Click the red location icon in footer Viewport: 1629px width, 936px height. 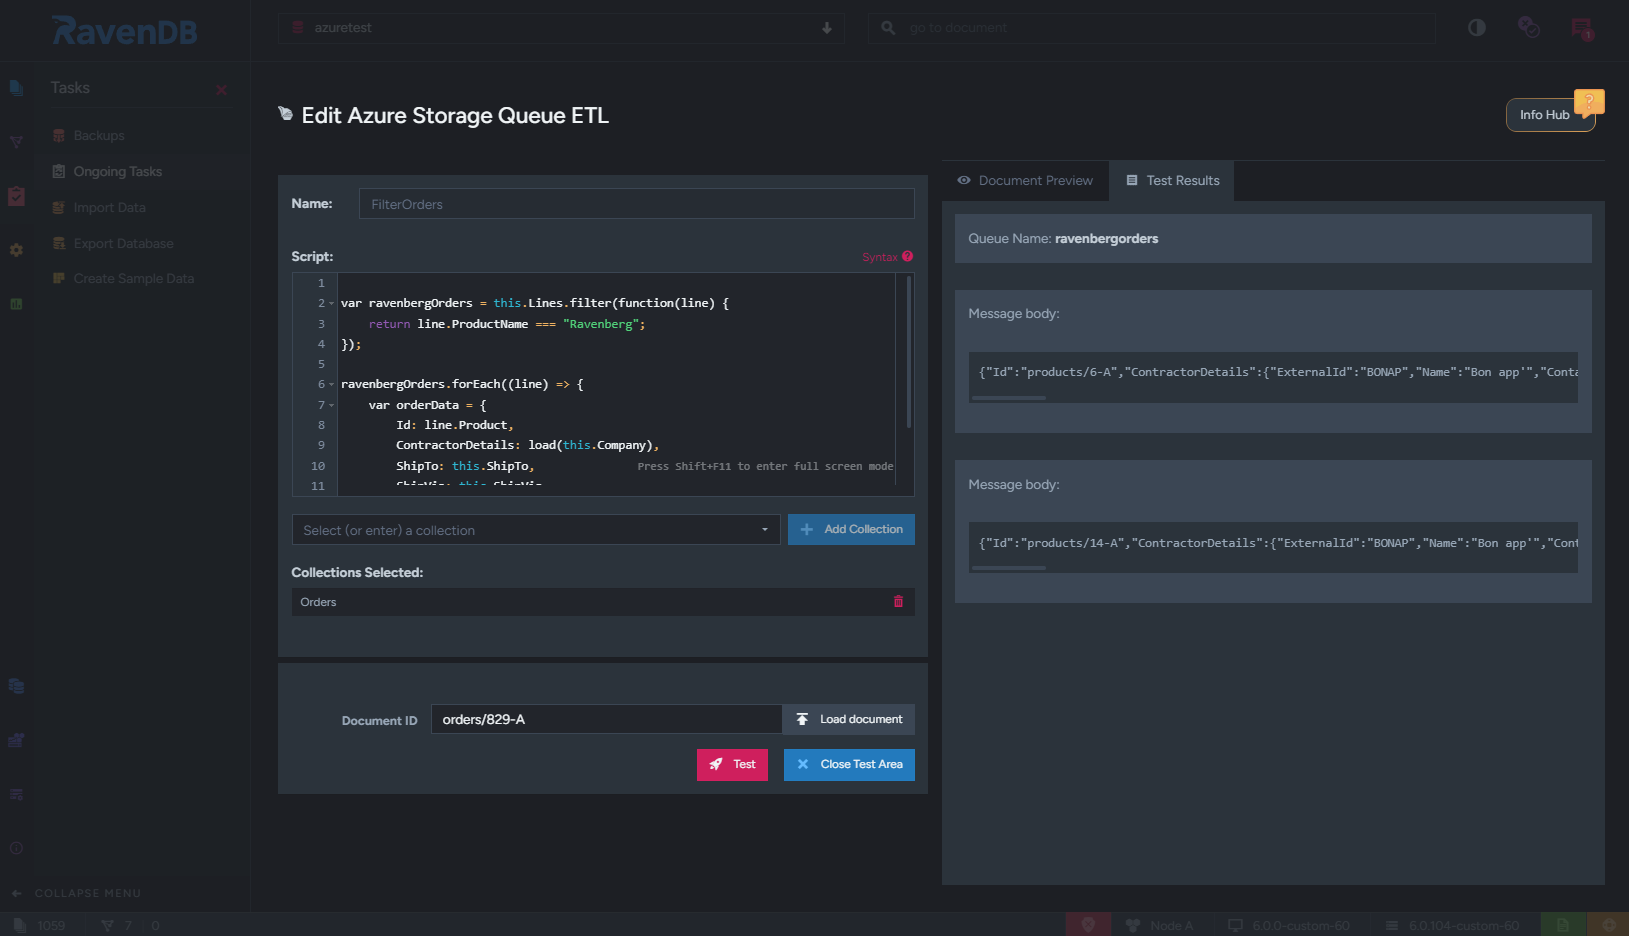click(1088, 925)
